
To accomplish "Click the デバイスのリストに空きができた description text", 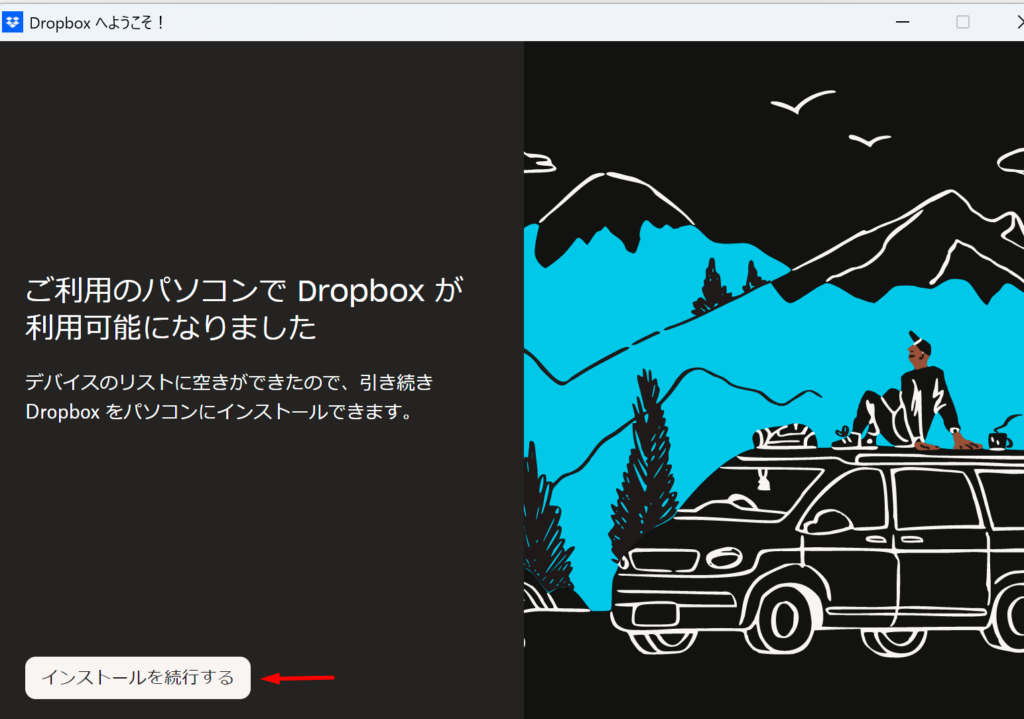I will 229,396.
